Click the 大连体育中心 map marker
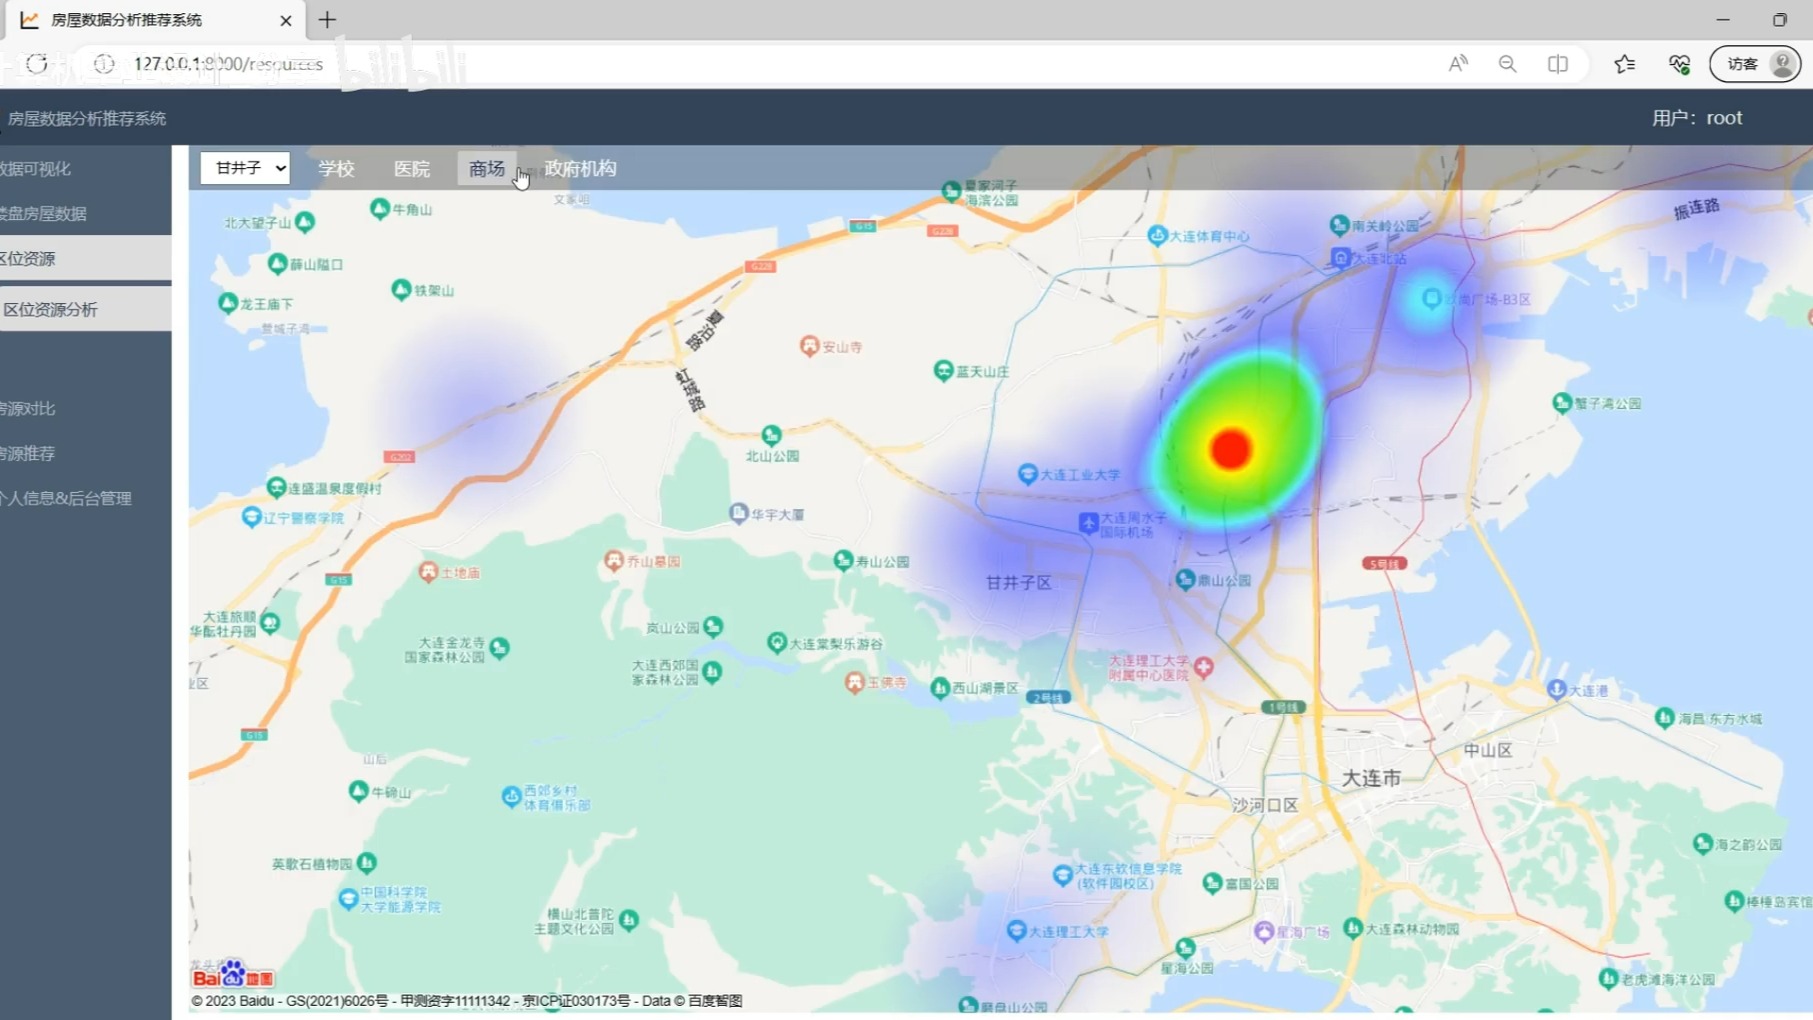 1157,235
